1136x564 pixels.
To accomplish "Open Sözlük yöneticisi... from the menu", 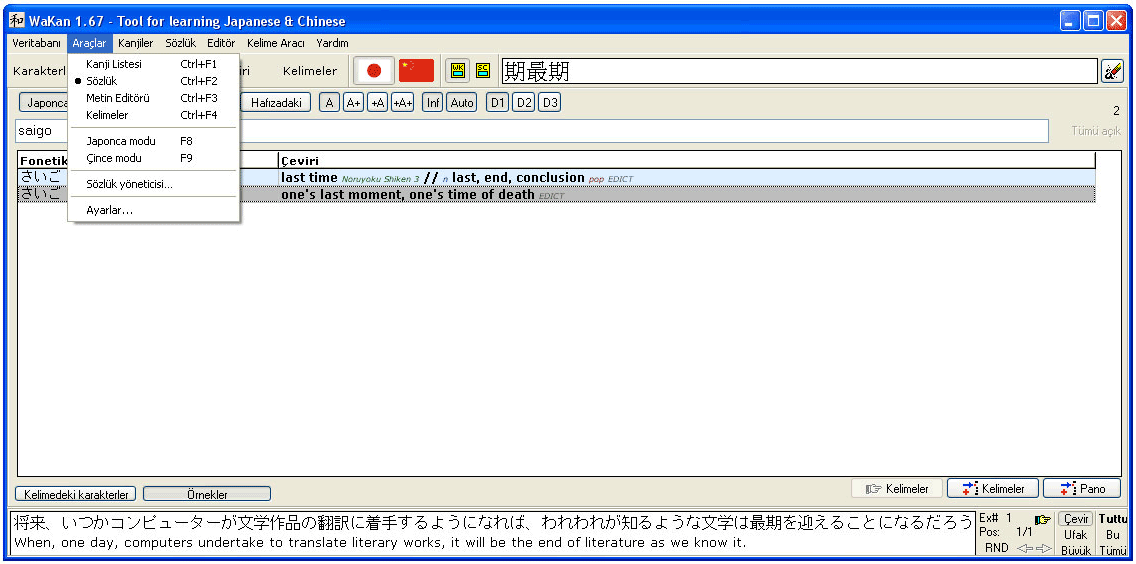I will click(x=154, y=184).
